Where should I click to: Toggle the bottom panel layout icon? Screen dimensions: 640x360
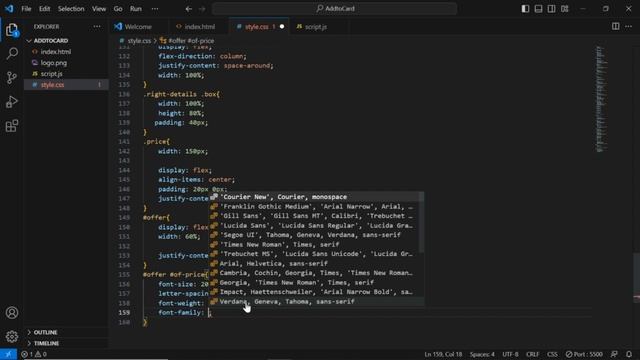pyautogui.click(x=538, y=9)
